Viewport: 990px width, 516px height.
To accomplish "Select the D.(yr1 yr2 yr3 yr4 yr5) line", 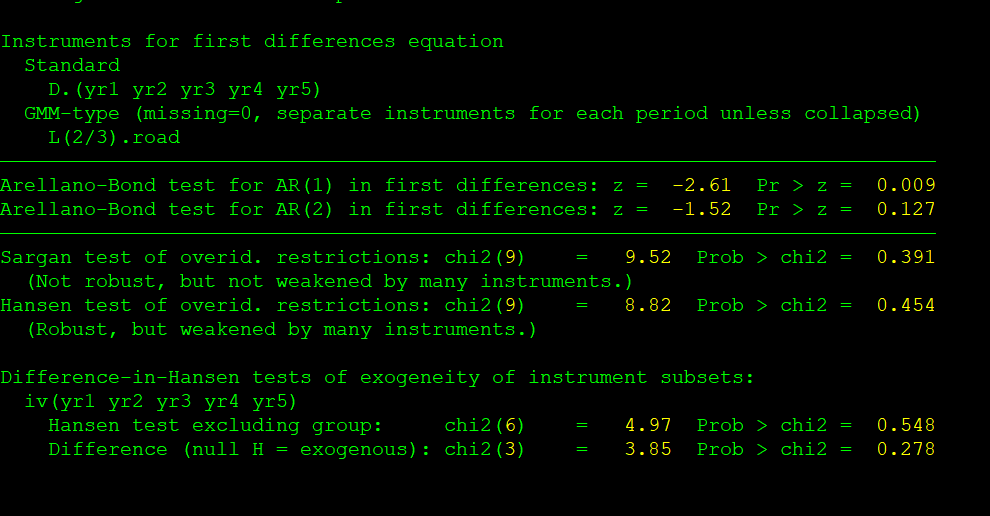I will 185,90.
